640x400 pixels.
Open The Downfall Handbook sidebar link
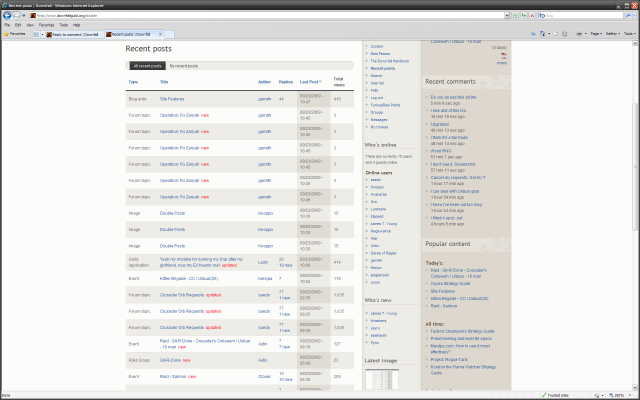coord(390,61)
